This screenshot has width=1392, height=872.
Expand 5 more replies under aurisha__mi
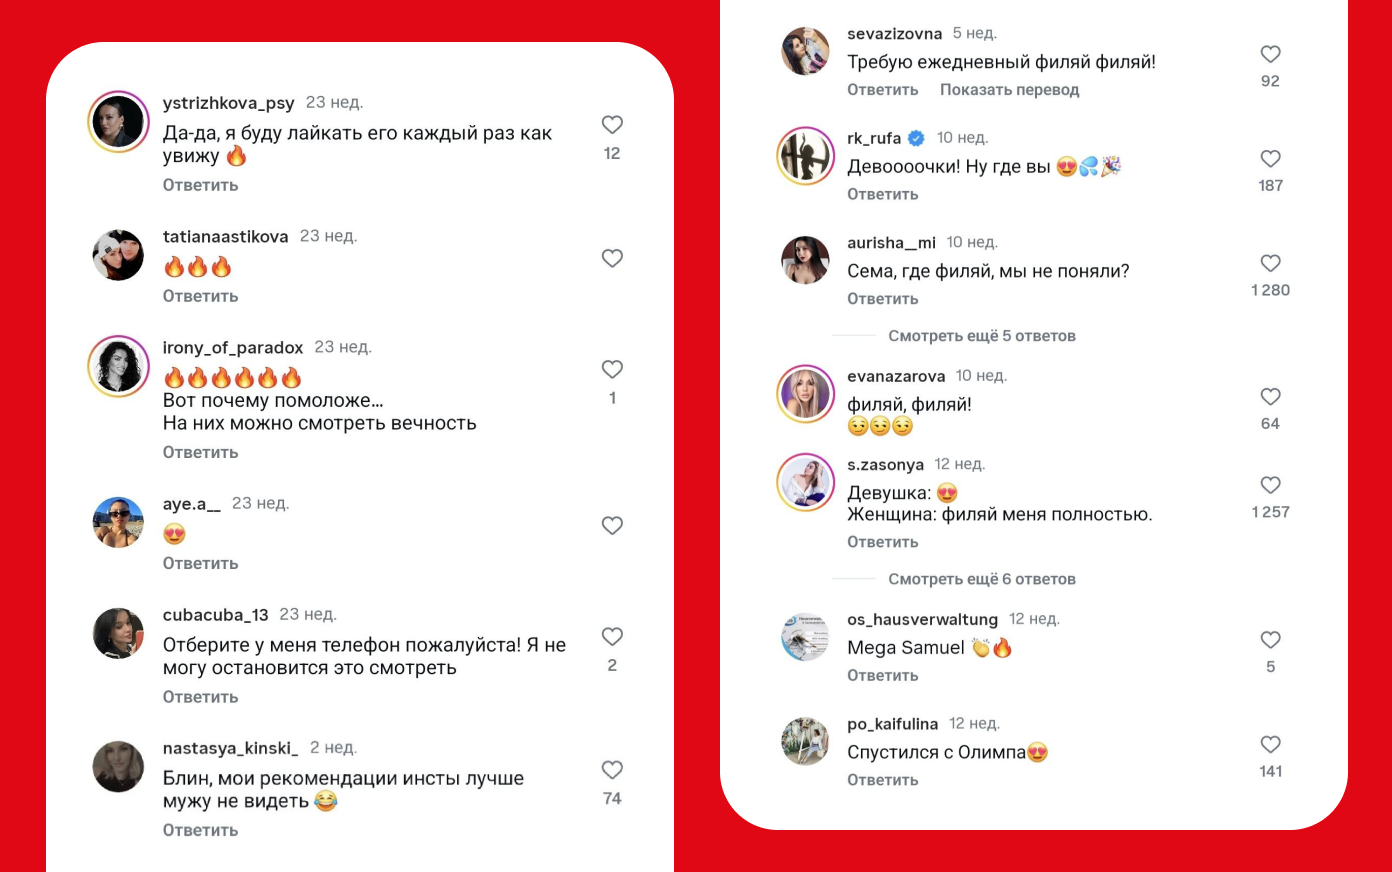click(x=981, y=336)
